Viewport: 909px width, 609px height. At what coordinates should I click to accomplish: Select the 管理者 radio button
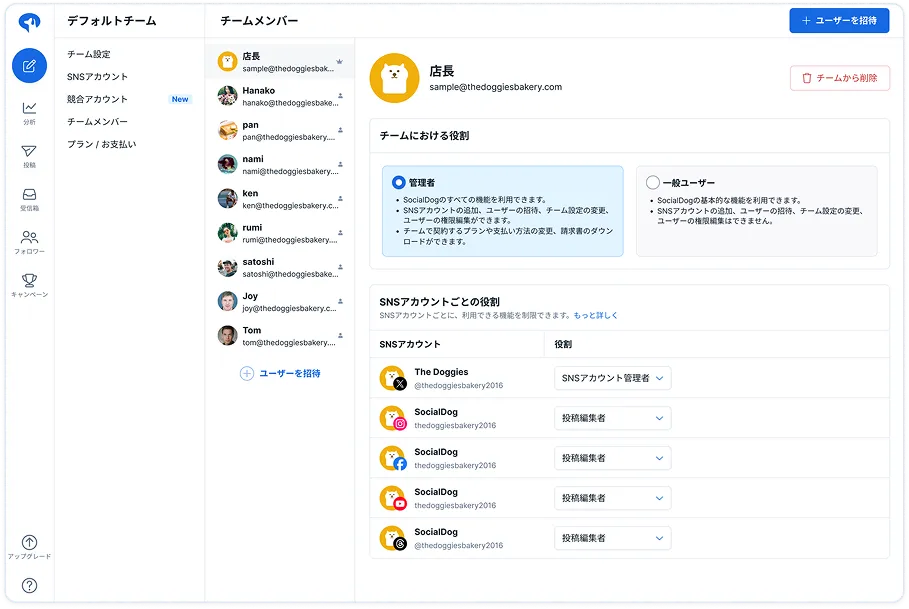point(399,183)
